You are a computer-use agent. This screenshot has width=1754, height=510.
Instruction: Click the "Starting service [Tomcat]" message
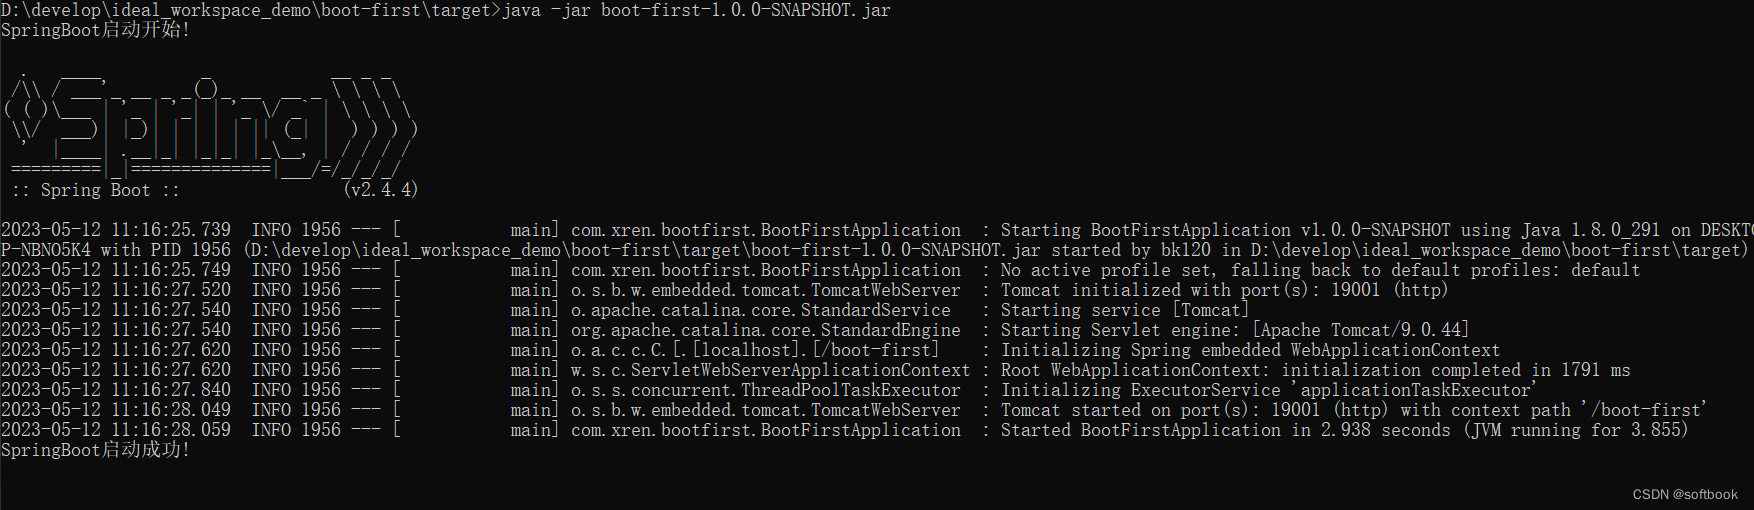(1125, 310)
